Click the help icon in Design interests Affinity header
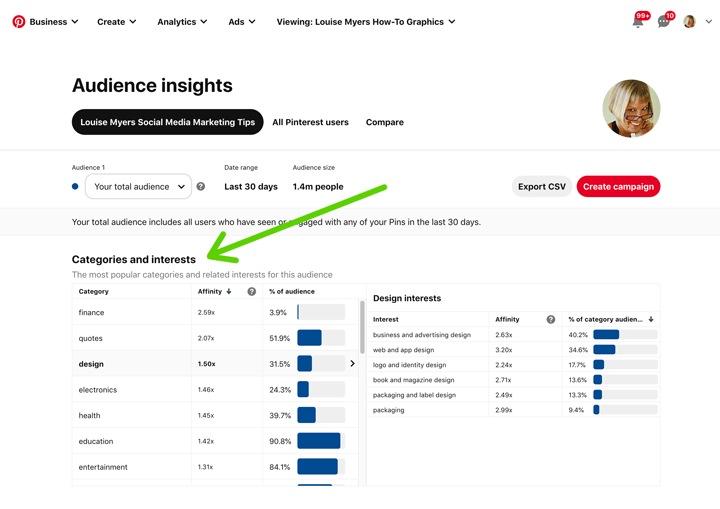 [x=551, y=319]
